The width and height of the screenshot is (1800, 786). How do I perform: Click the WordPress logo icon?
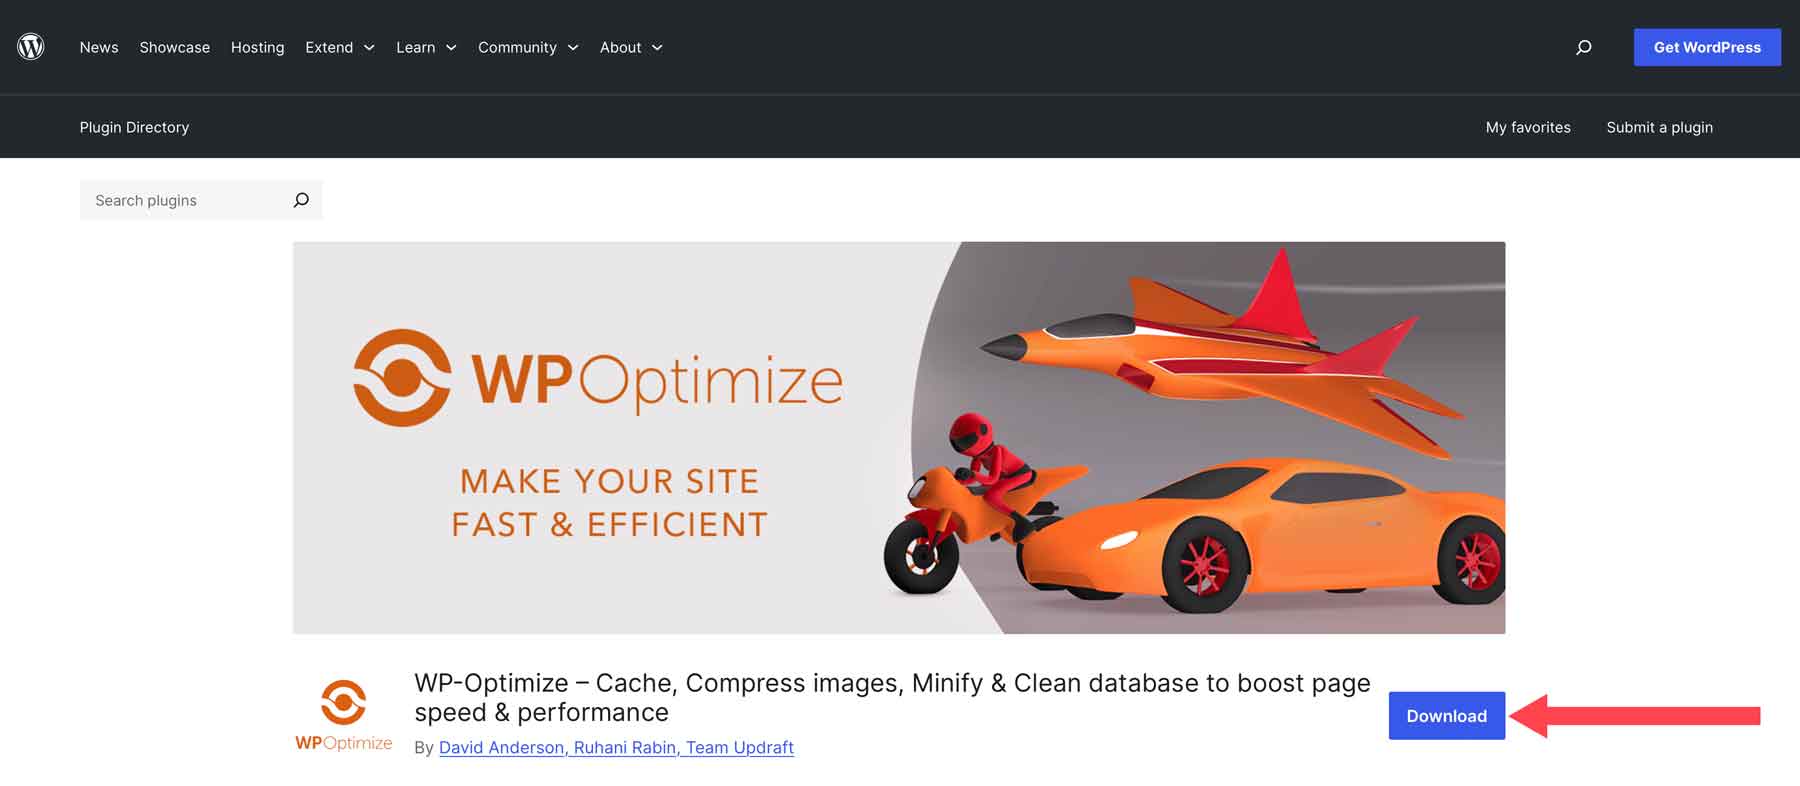coord(31,46)
